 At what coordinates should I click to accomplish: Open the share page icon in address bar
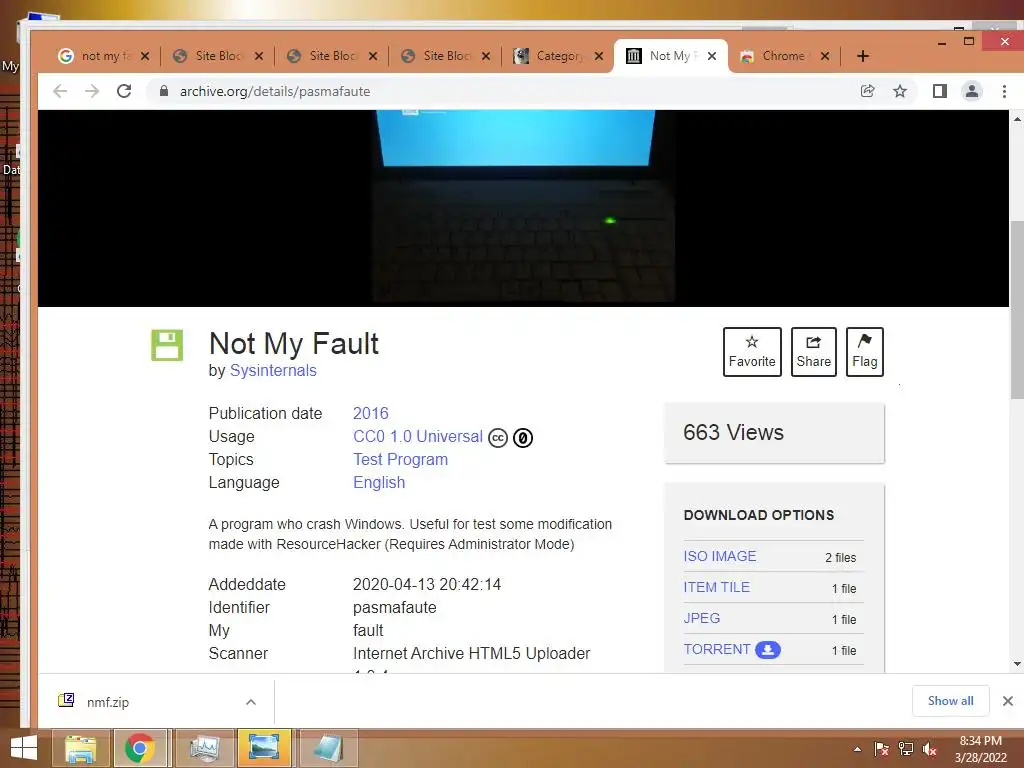tap(867, 91)
